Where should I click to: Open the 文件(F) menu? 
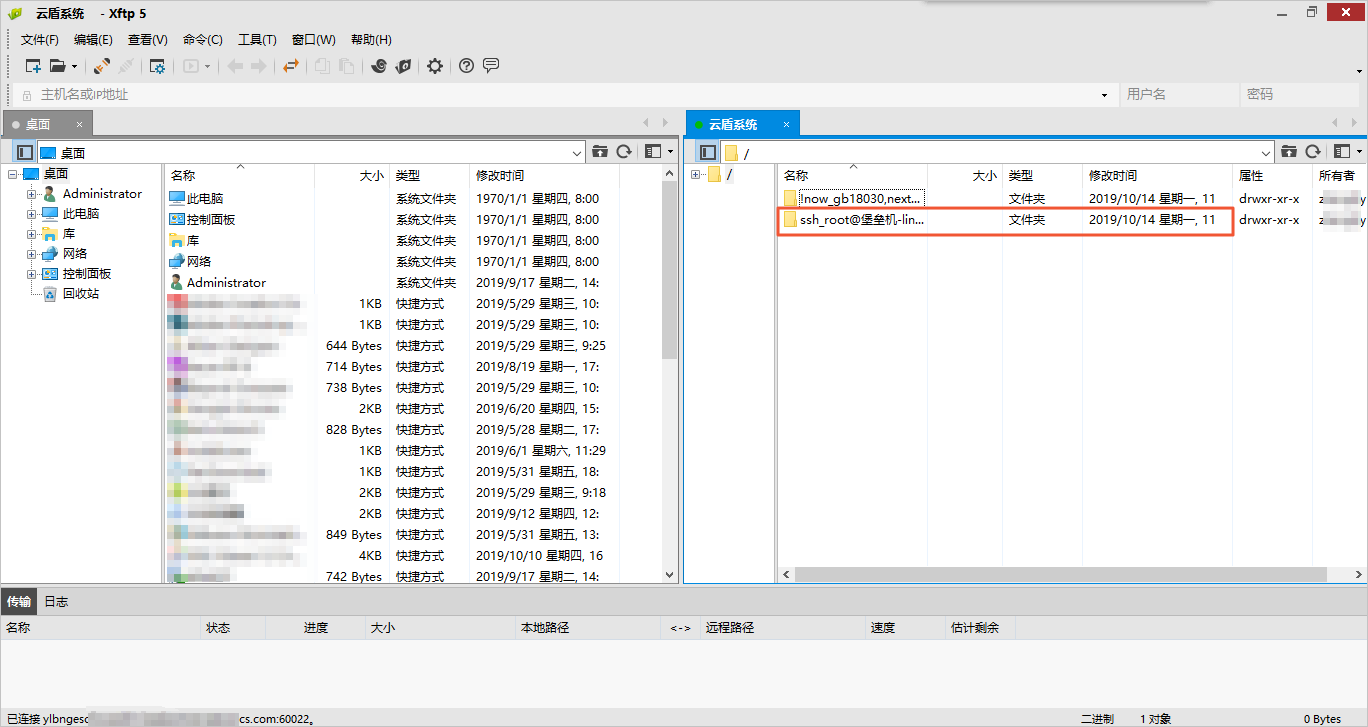40,40
